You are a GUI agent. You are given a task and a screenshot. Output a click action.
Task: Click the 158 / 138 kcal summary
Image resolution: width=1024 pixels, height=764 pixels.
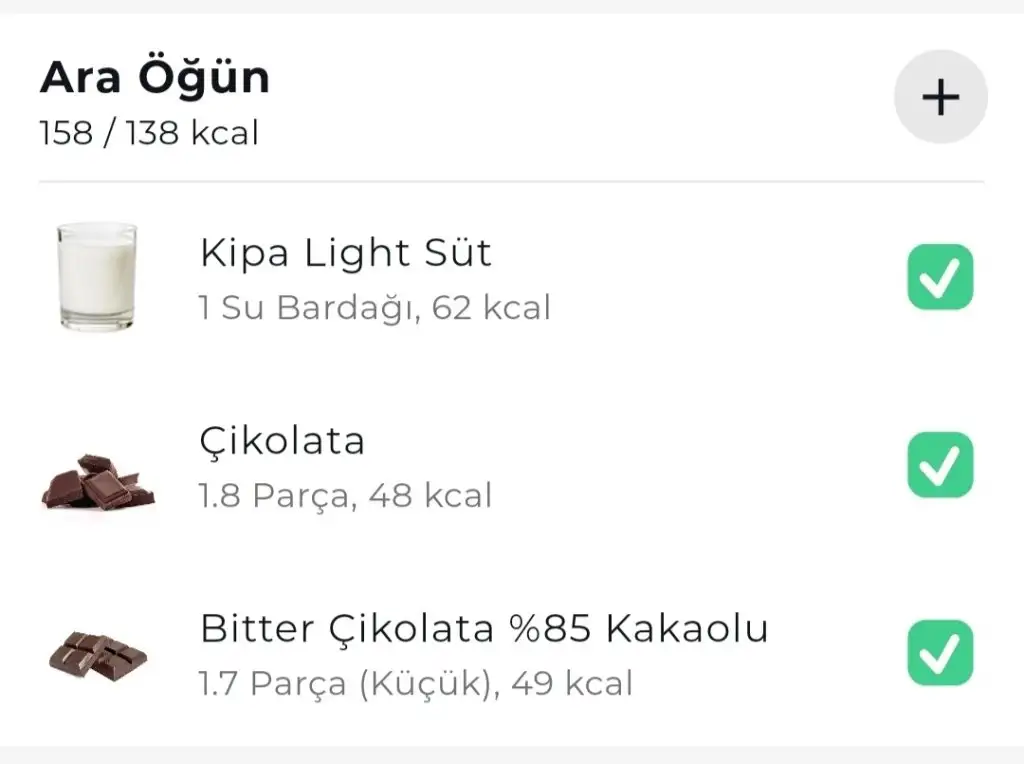(x=148, y=133)
